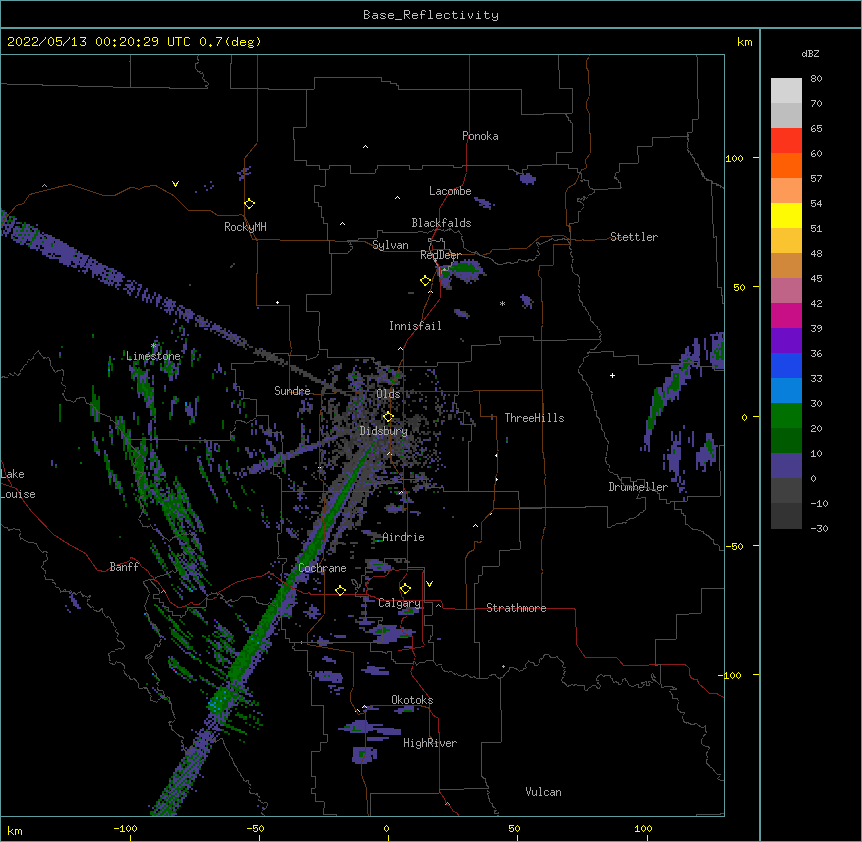
Task: Pick the magenta swatch between 42 and 39
Action: click(x=786, y=315)
